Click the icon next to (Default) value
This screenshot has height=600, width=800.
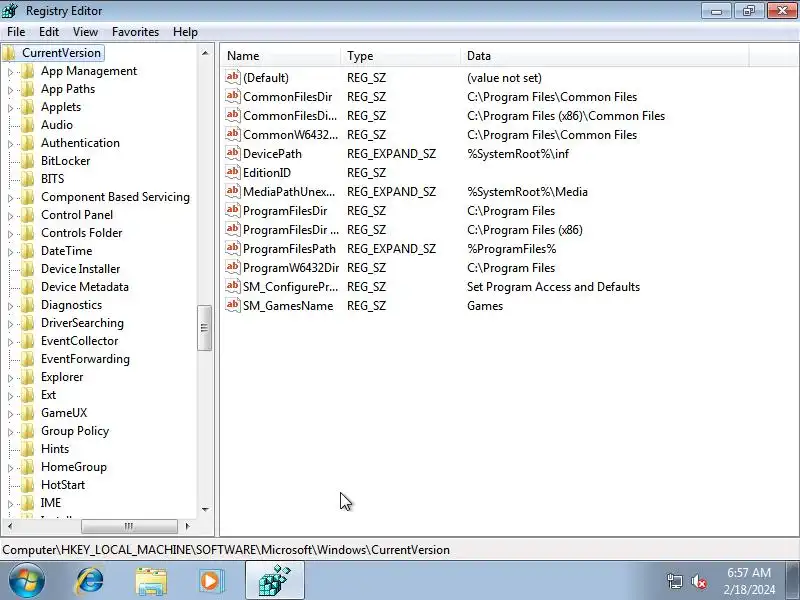[x=233, y=78]
